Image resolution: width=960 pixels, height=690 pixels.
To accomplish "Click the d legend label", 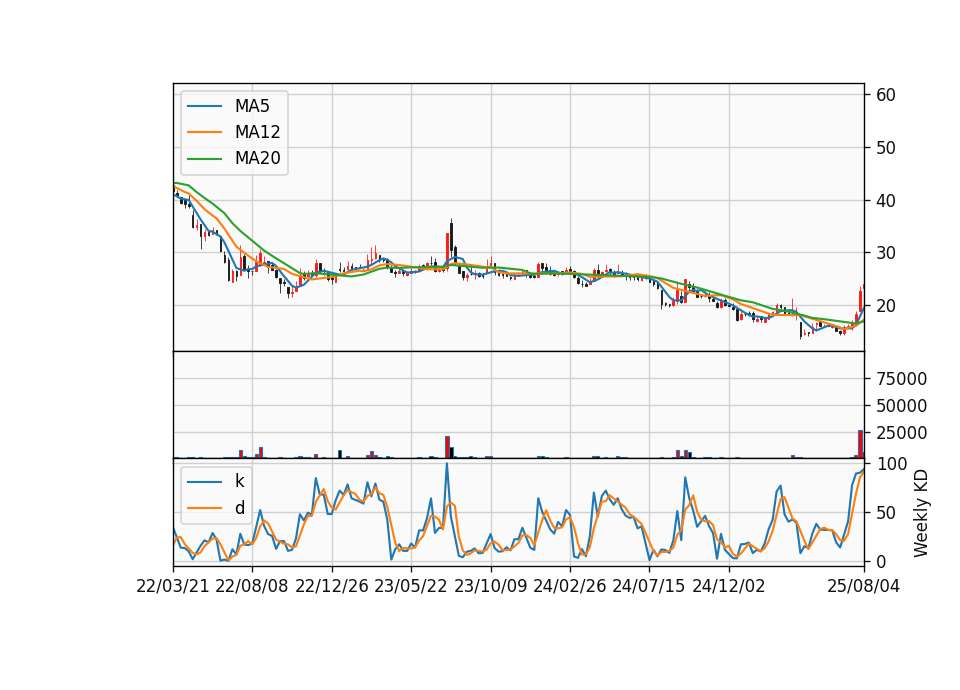I will click(x=239, y=508).
